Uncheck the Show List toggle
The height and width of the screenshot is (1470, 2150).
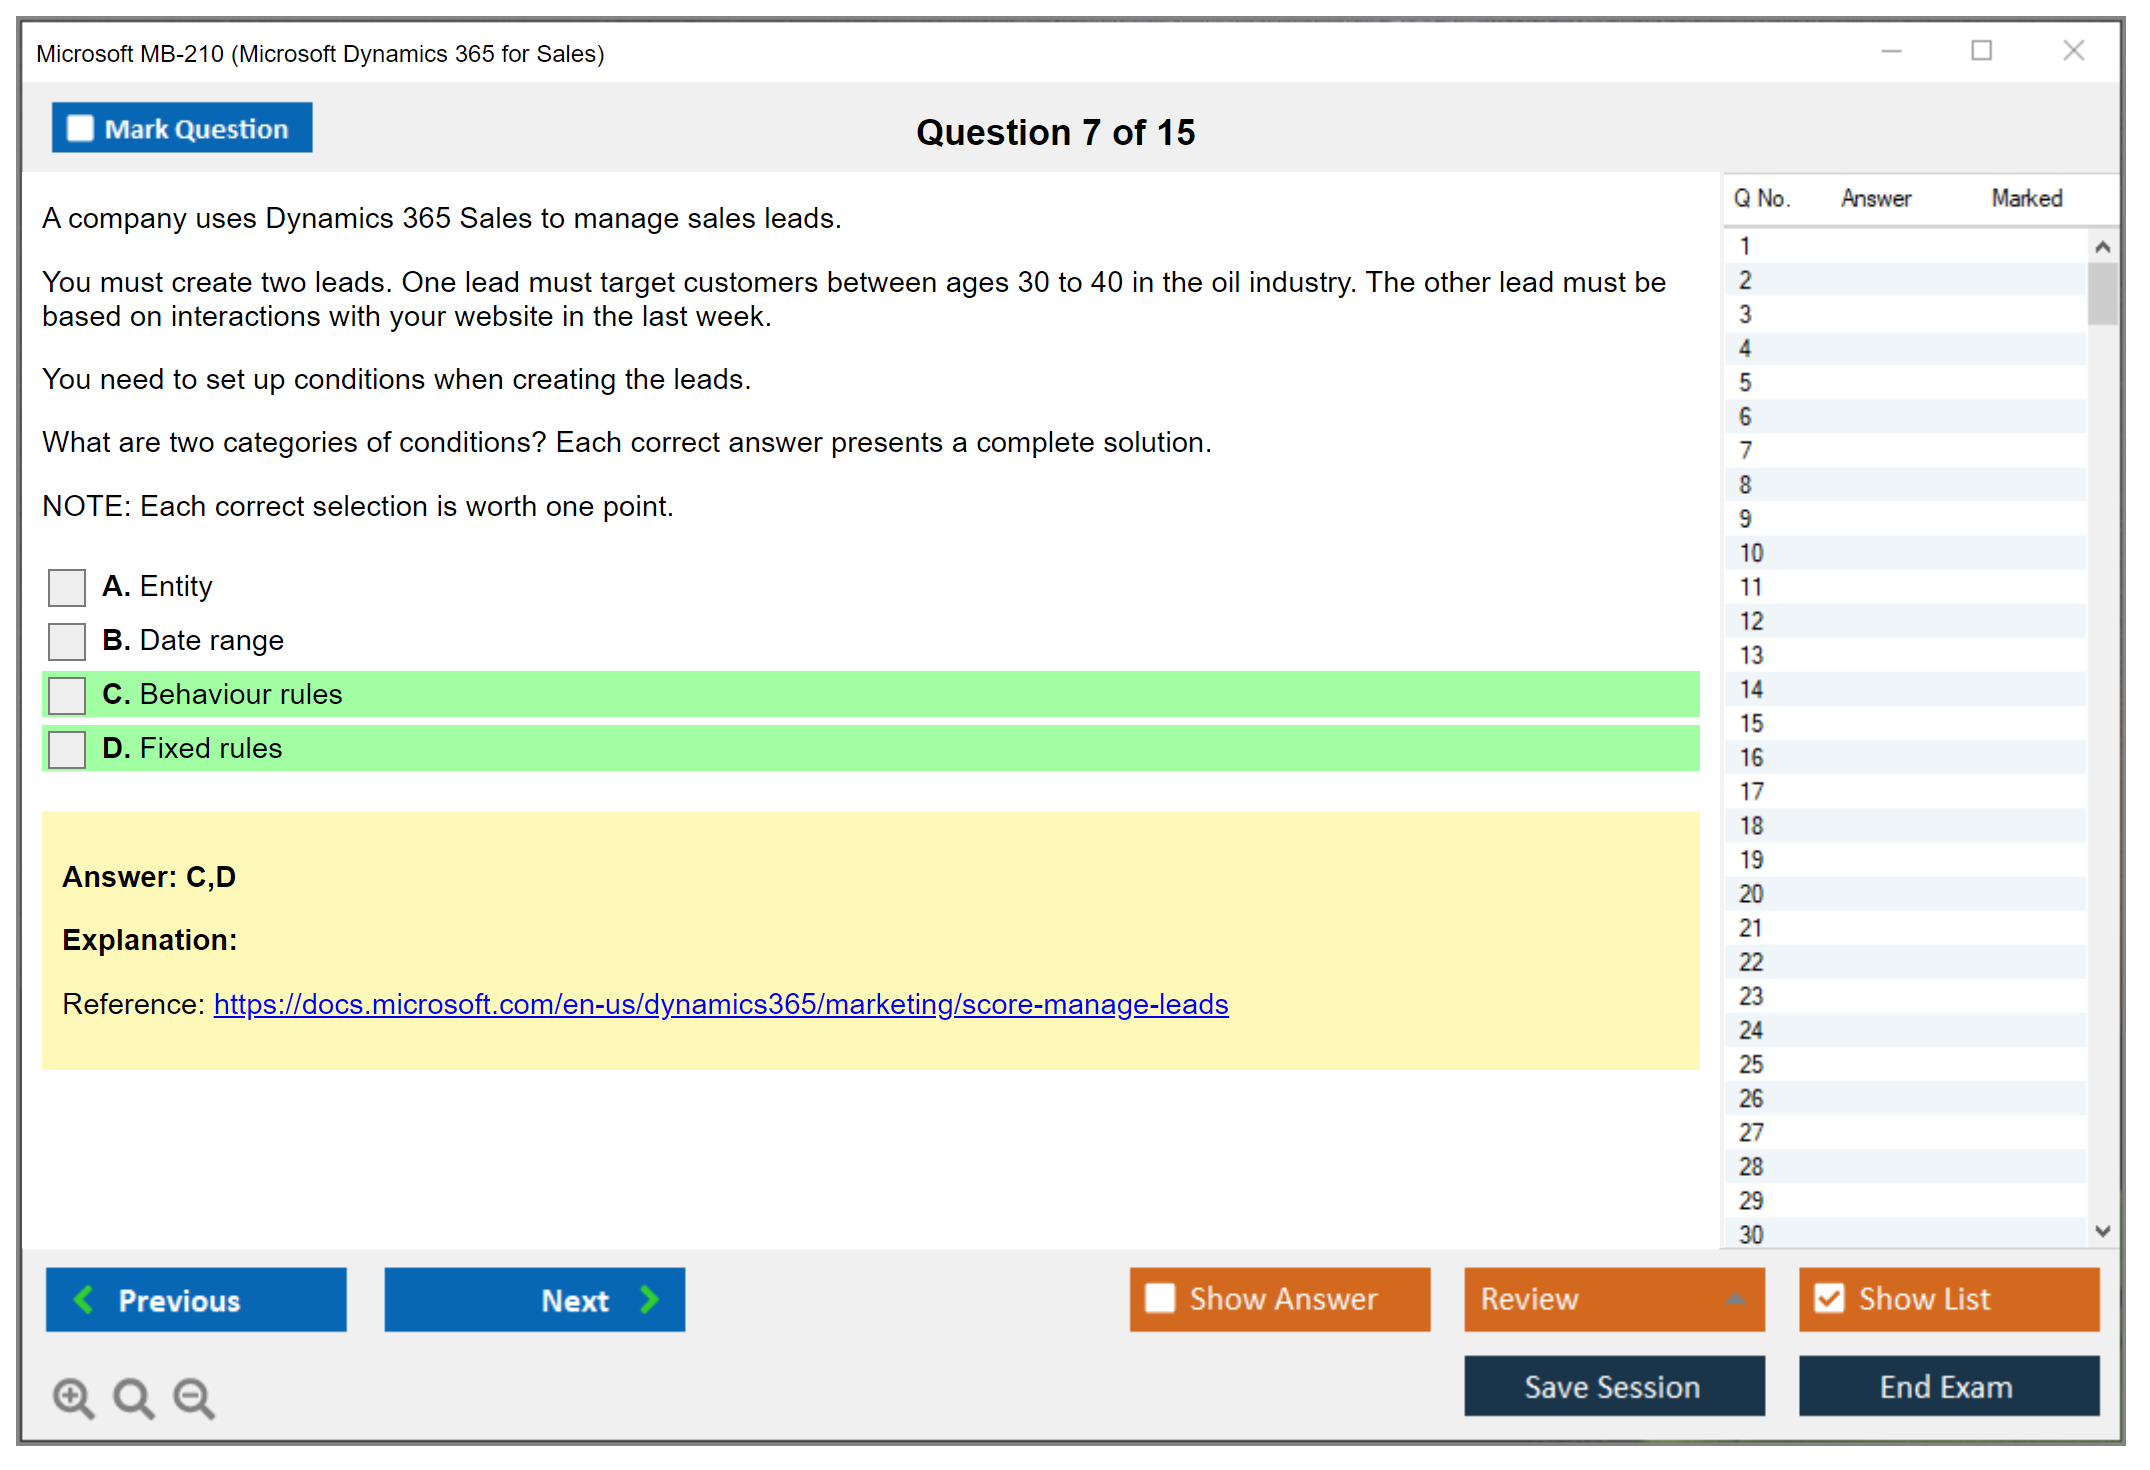click(1829, 1298)
